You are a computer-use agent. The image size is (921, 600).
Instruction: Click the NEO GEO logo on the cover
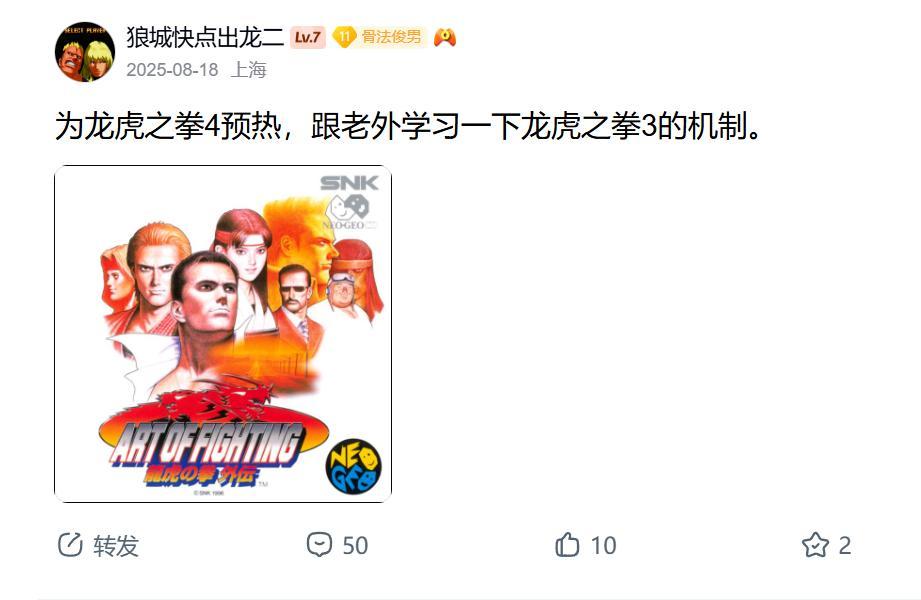click(x=354, y=466)
